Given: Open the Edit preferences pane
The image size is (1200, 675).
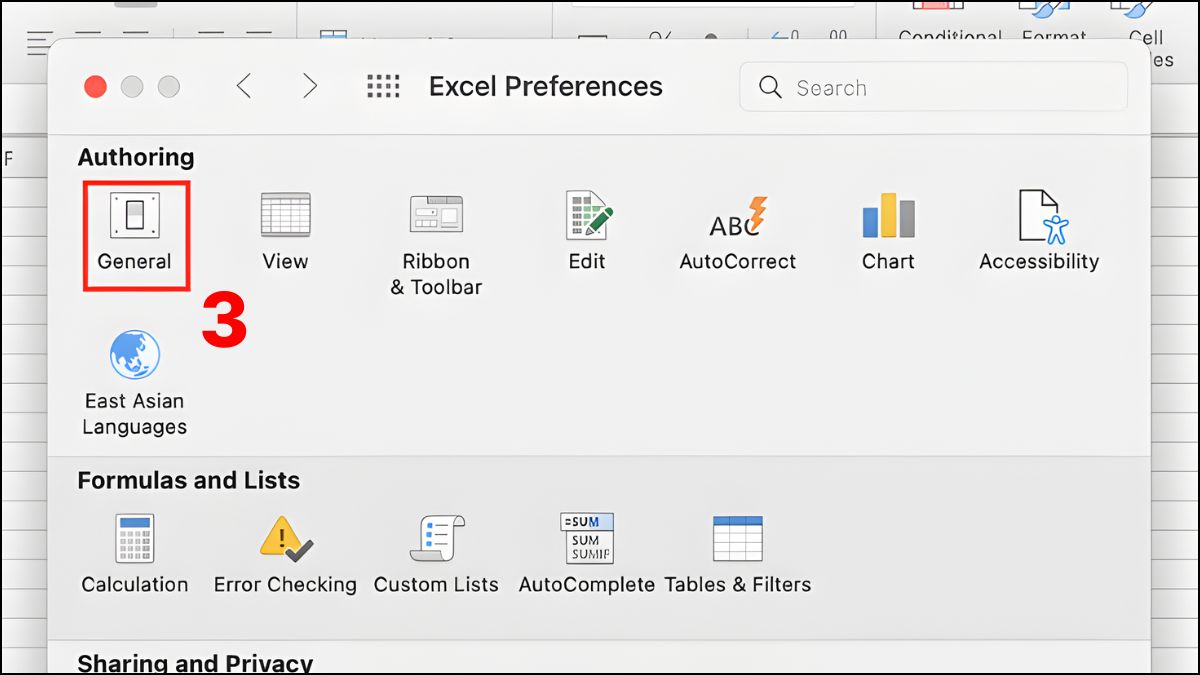Looking at the screenshot, I should pyautogui.click(x=586, y=230).
